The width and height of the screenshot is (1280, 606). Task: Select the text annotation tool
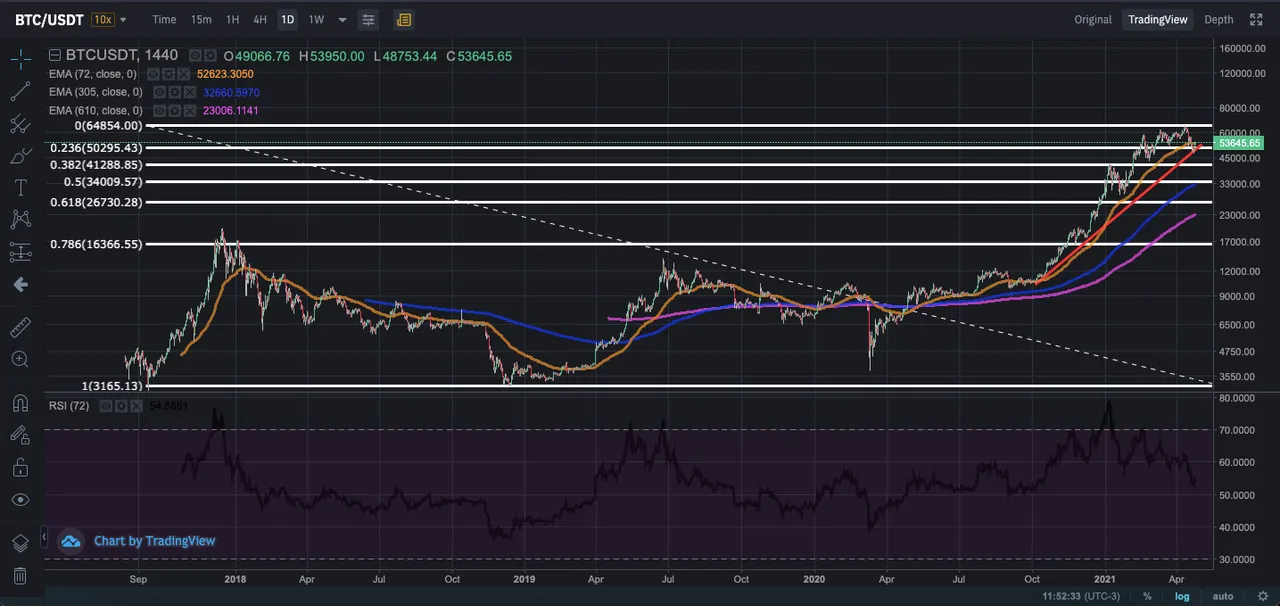tap(20, 188)
